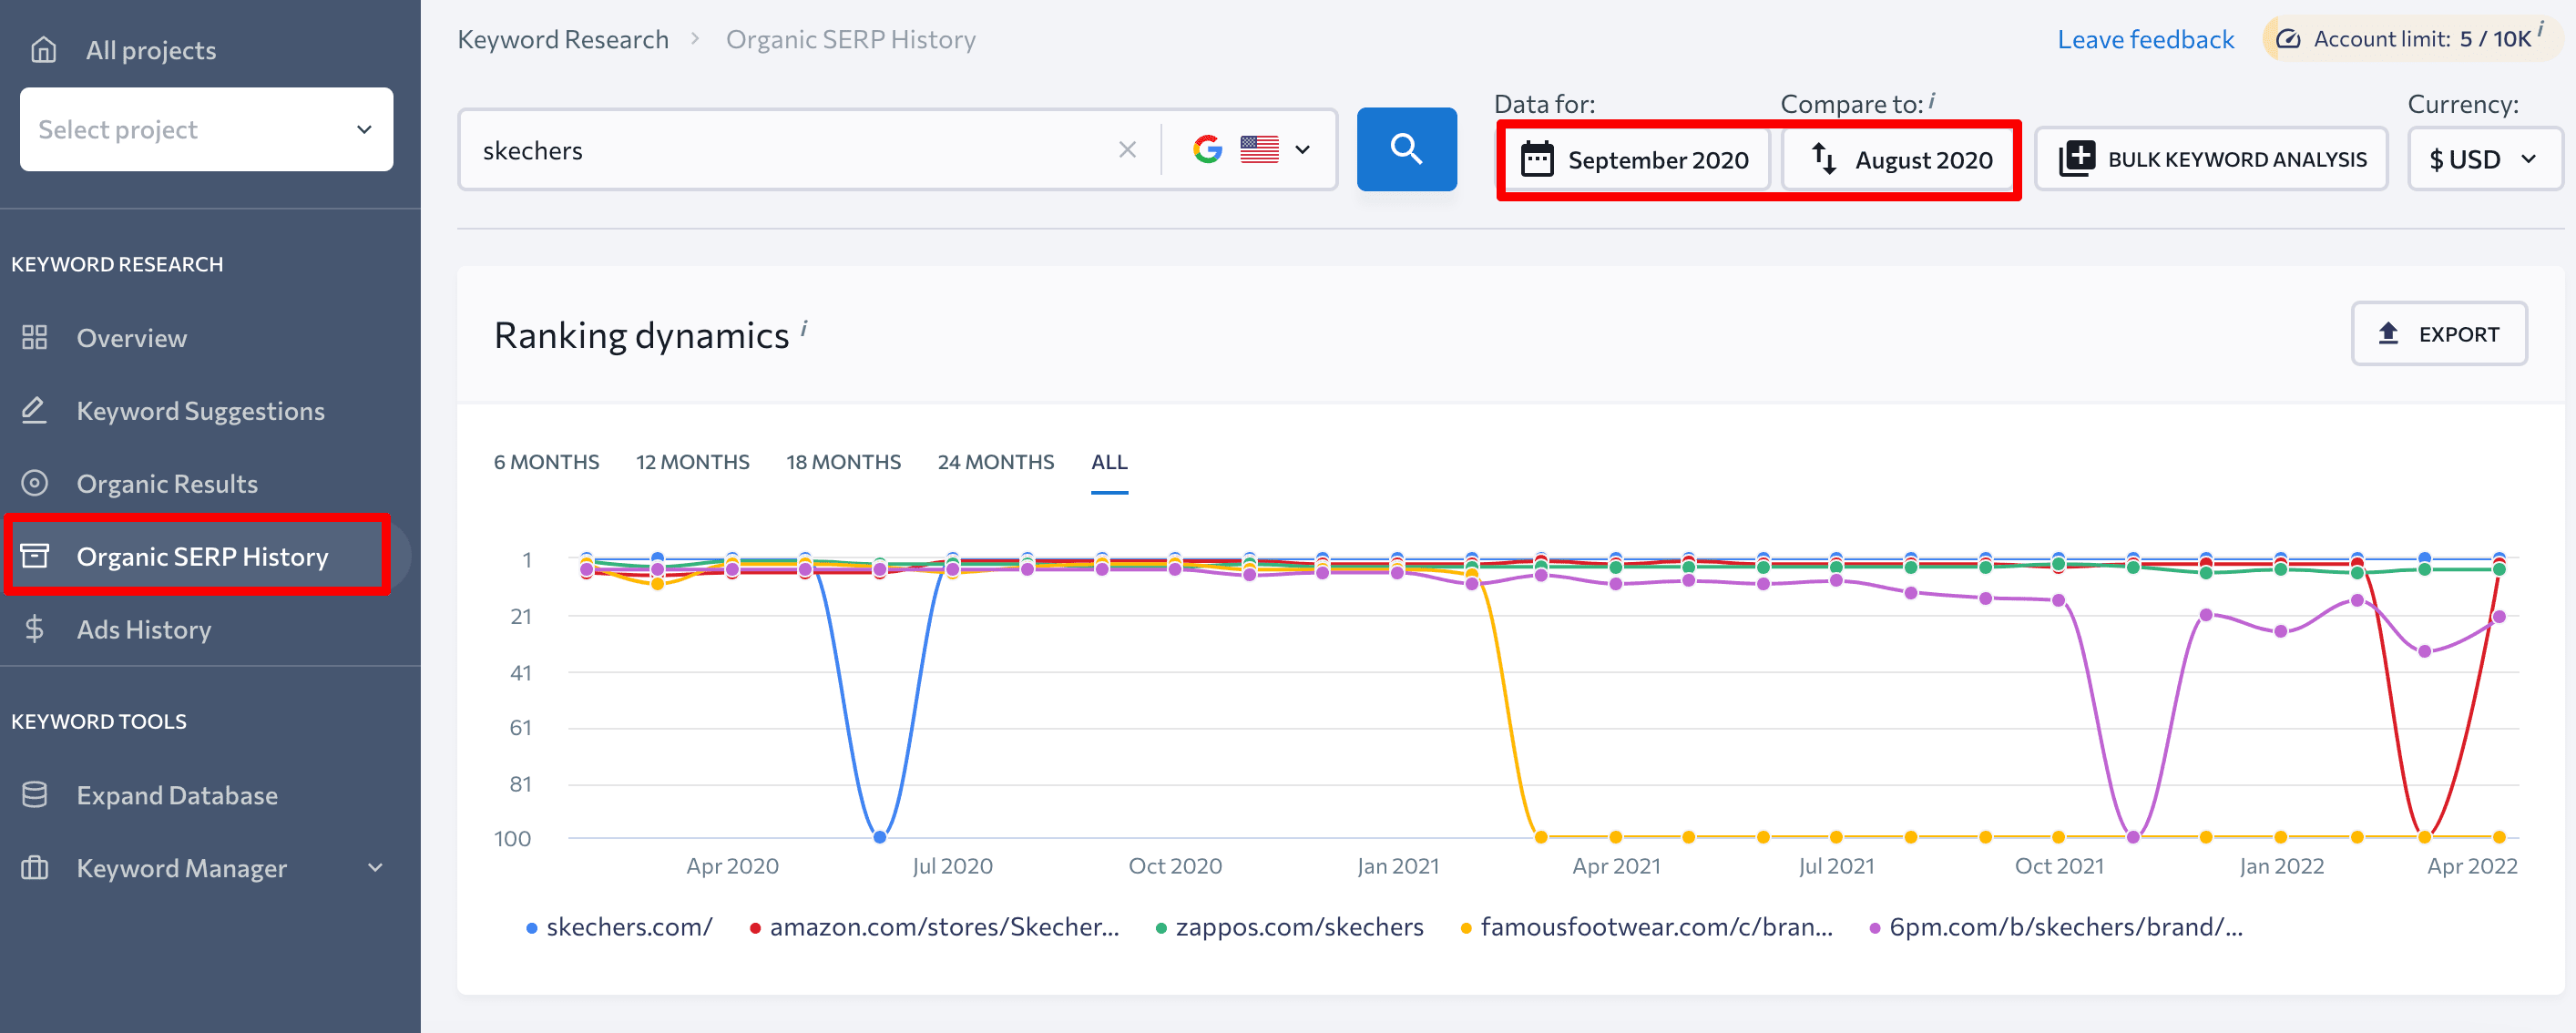Toggle skechers.com/ legend series

click(x=619, y=927)
